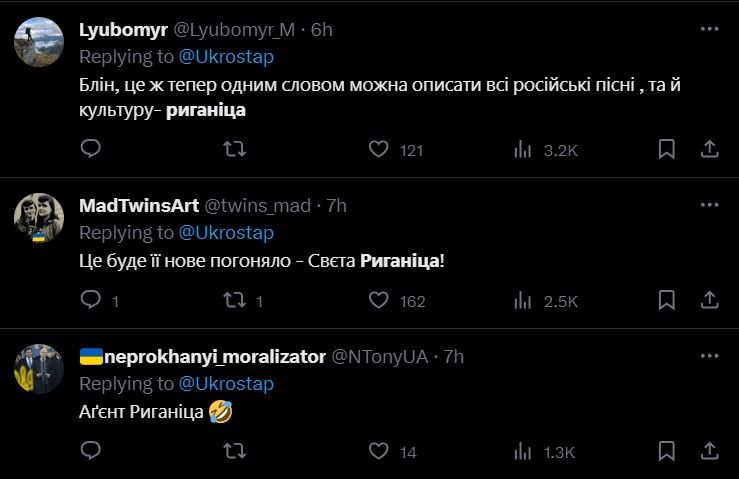Like Lyubomyr's tweet with 121 likes
This screenshot has width=739, height=479.
(379, 149)
